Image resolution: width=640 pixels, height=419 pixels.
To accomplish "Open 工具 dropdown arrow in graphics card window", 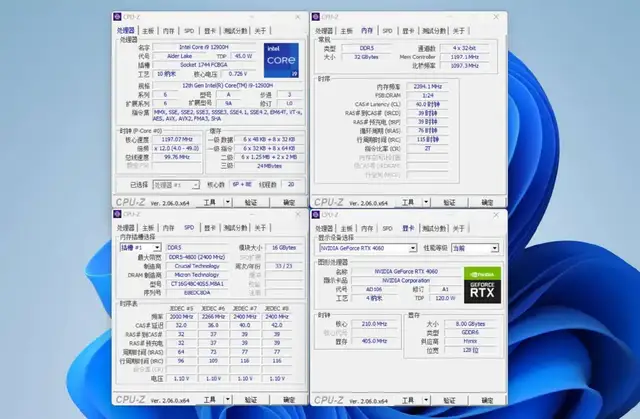I will pyautogui.click(x=426, y=400).
